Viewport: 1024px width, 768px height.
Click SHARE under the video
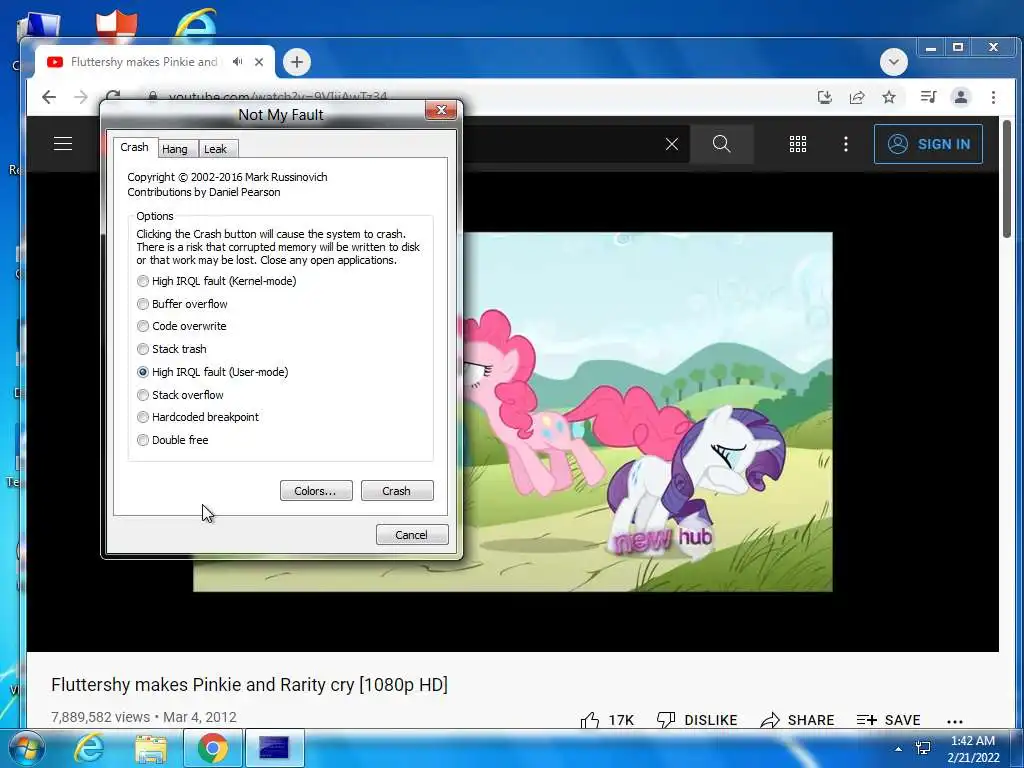tap(797, 719)
